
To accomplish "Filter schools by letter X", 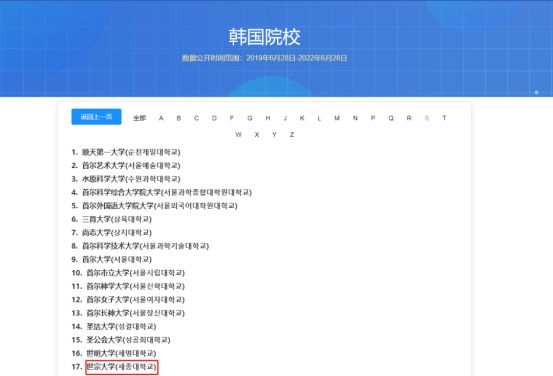I will pos(257,135).
